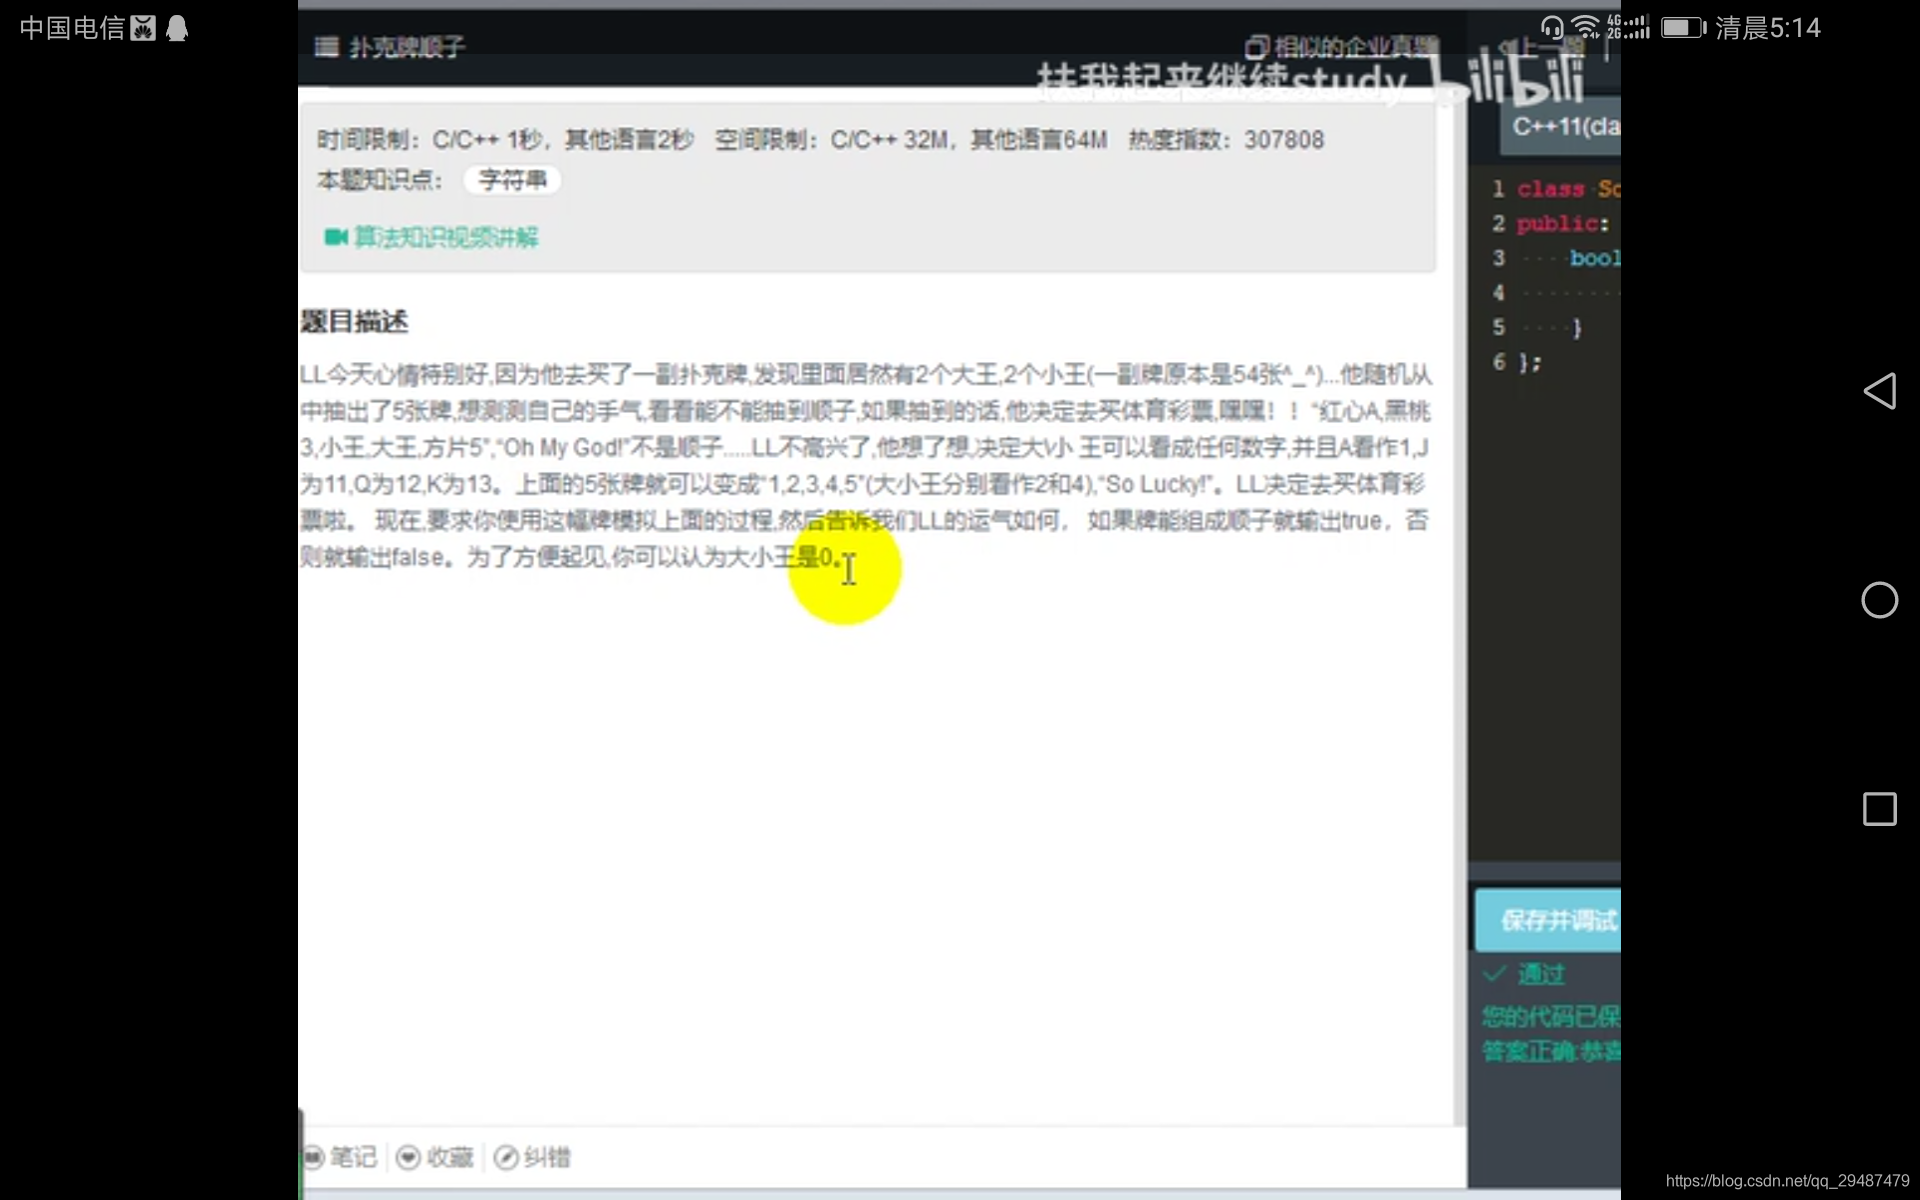The height and width of the screenshot is (1200, 1920).
Task: Click the 通过 passed status checkmark
Action: [1496, 973]
